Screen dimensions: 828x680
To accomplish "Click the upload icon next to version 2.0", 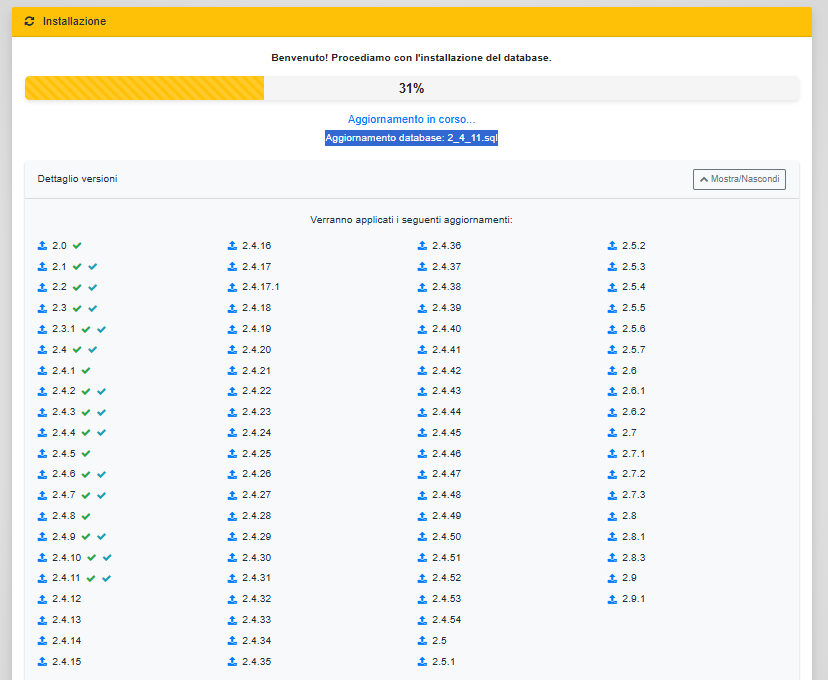I will point(42,245).
